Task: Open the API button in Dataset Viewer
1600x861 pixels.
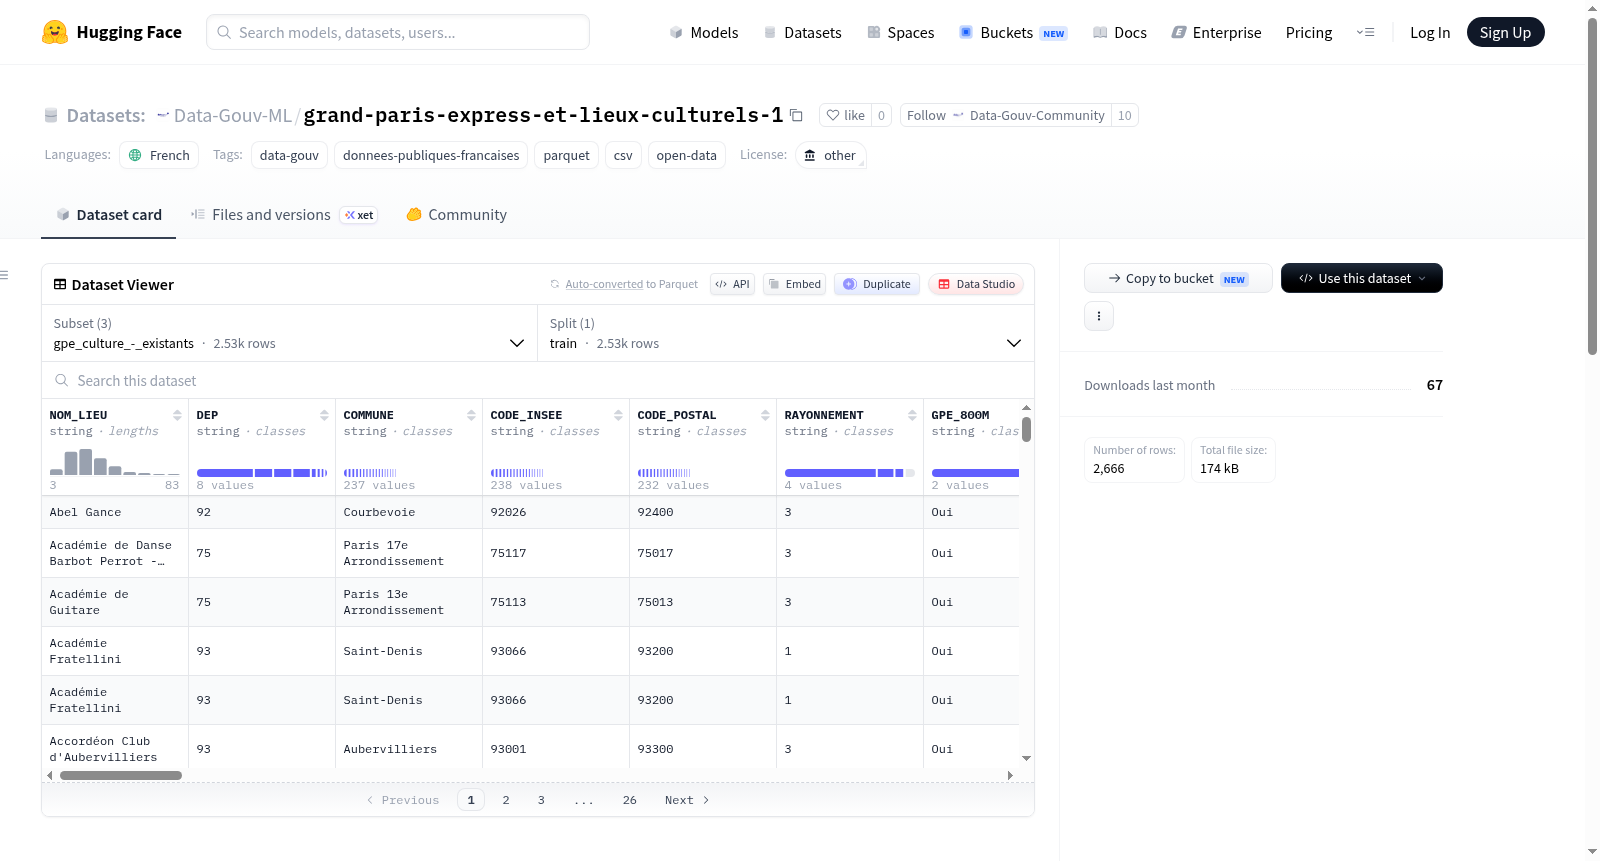Action: coord(732,284)
